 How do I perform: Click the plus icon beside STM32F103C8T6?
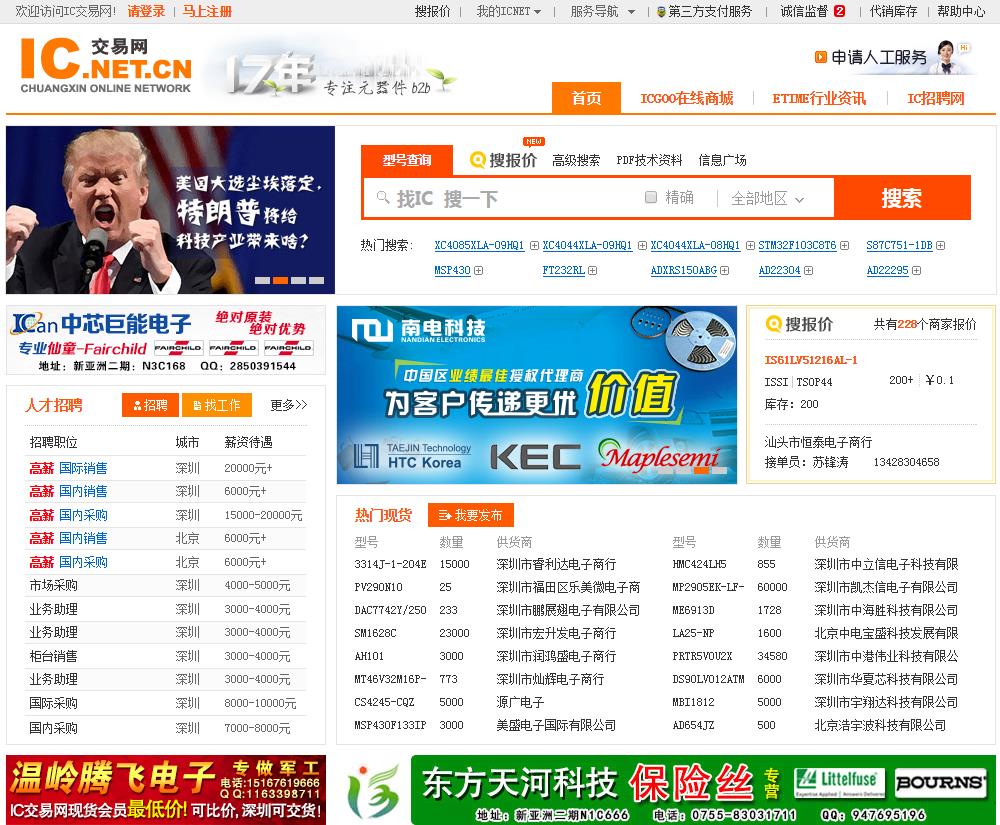[844, 245]
